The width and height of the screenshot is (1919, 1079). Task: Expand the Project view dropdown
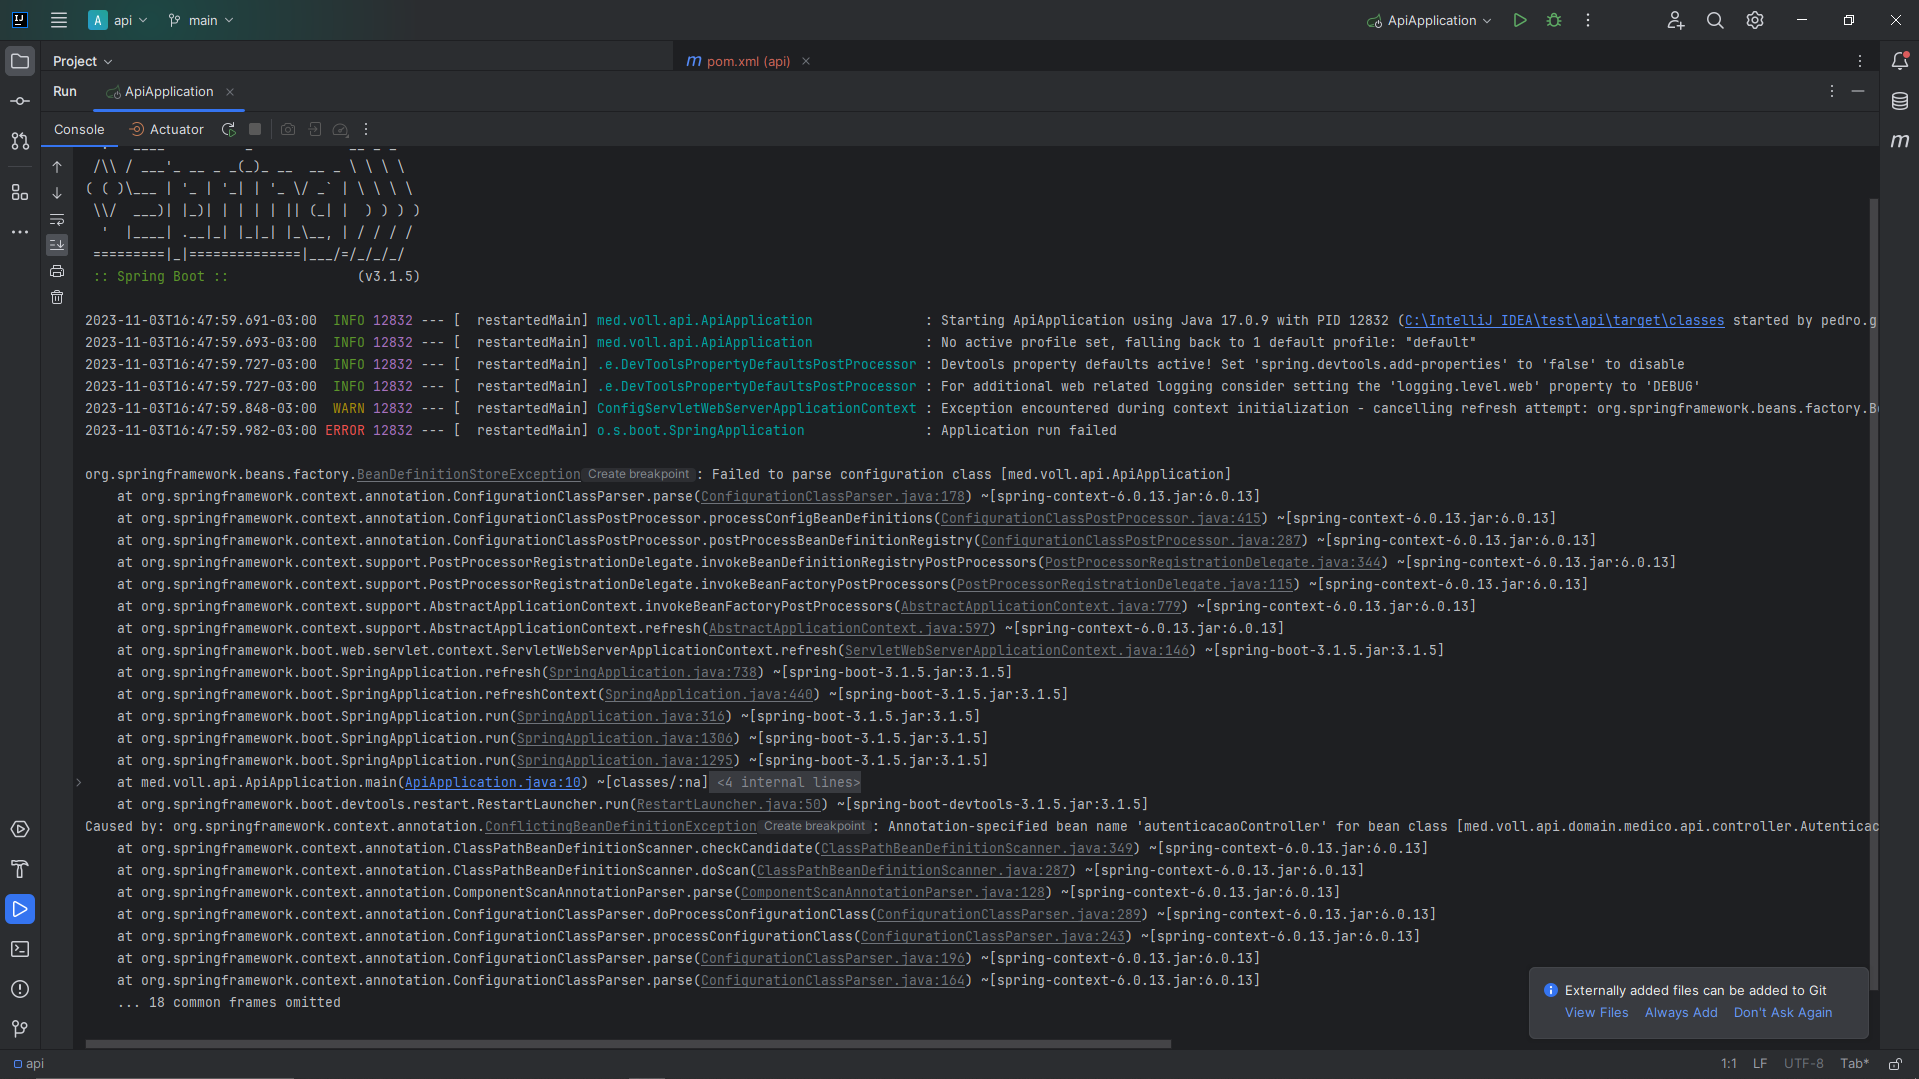(x=82, y=61)
